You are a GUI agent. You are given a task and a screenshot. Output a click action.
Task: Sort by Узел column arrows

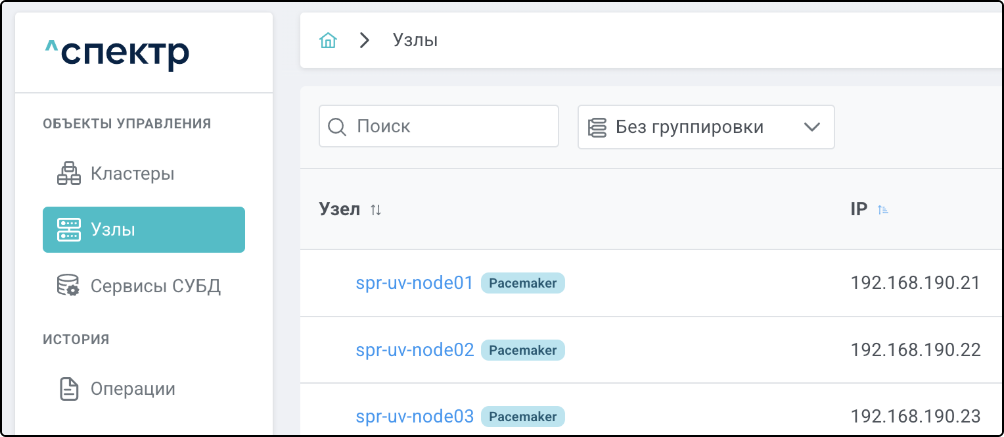pos(376,210)
